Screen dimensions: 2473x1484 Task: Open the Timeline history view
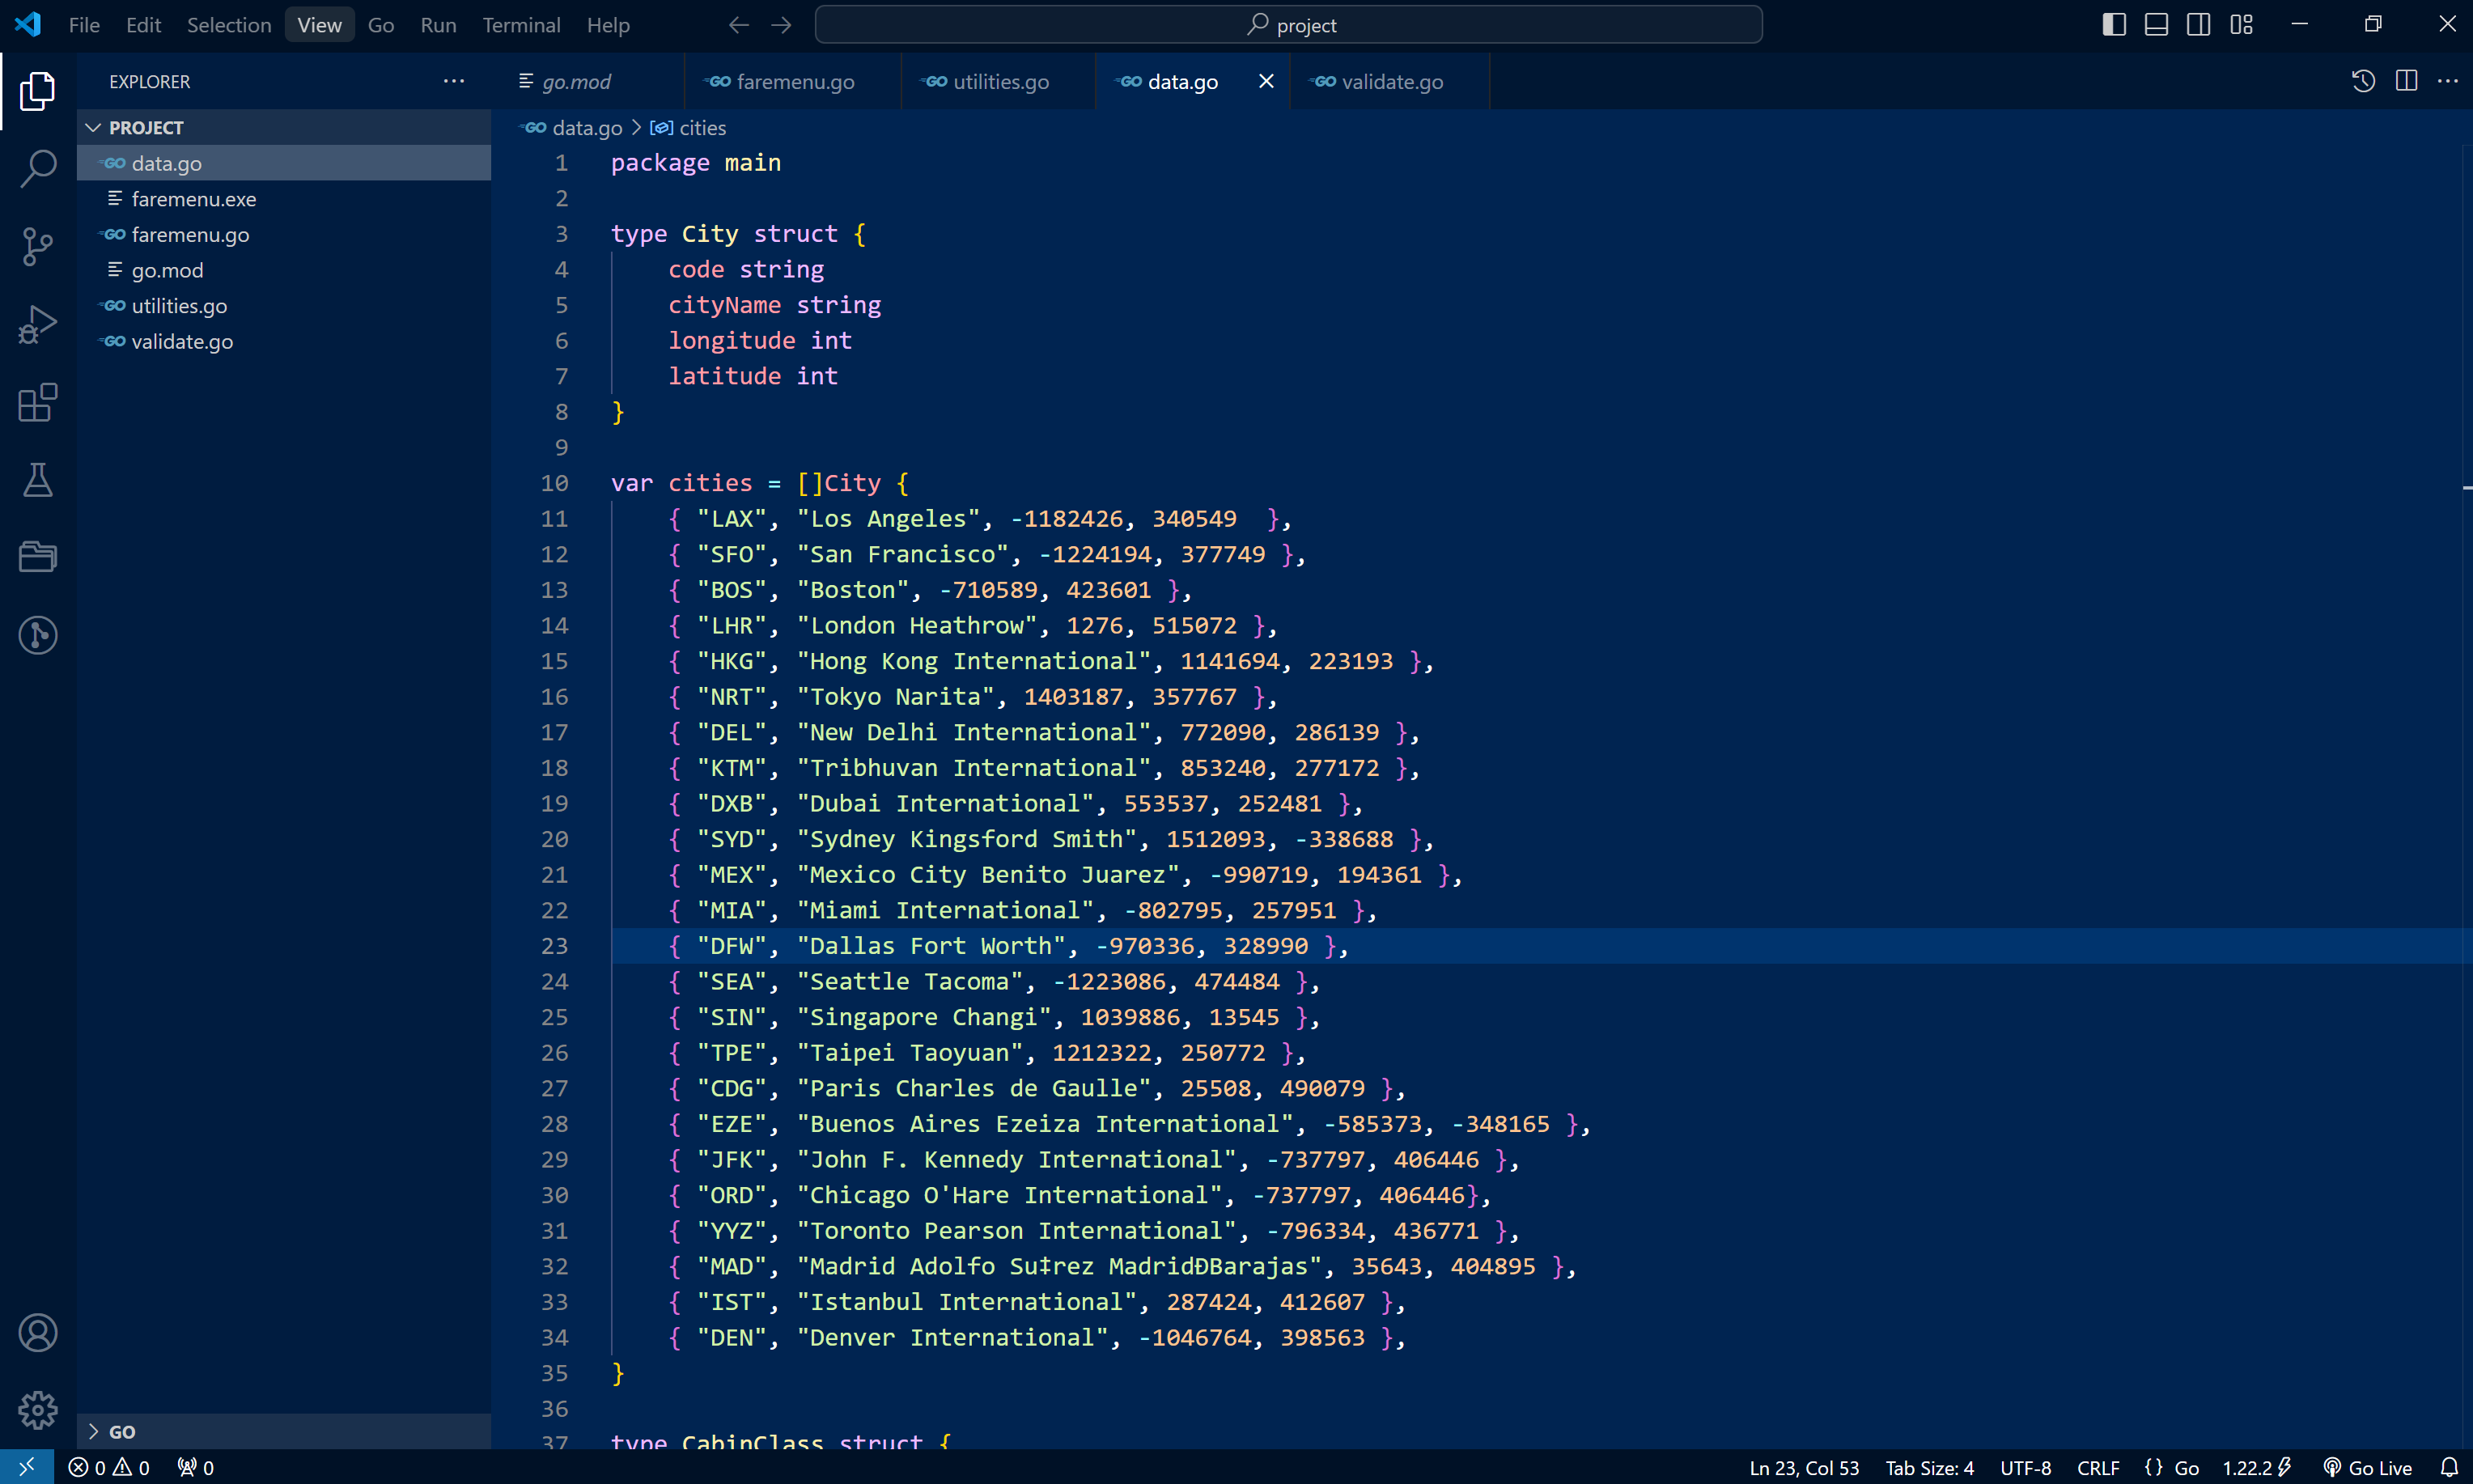[x=2362, y=81]
